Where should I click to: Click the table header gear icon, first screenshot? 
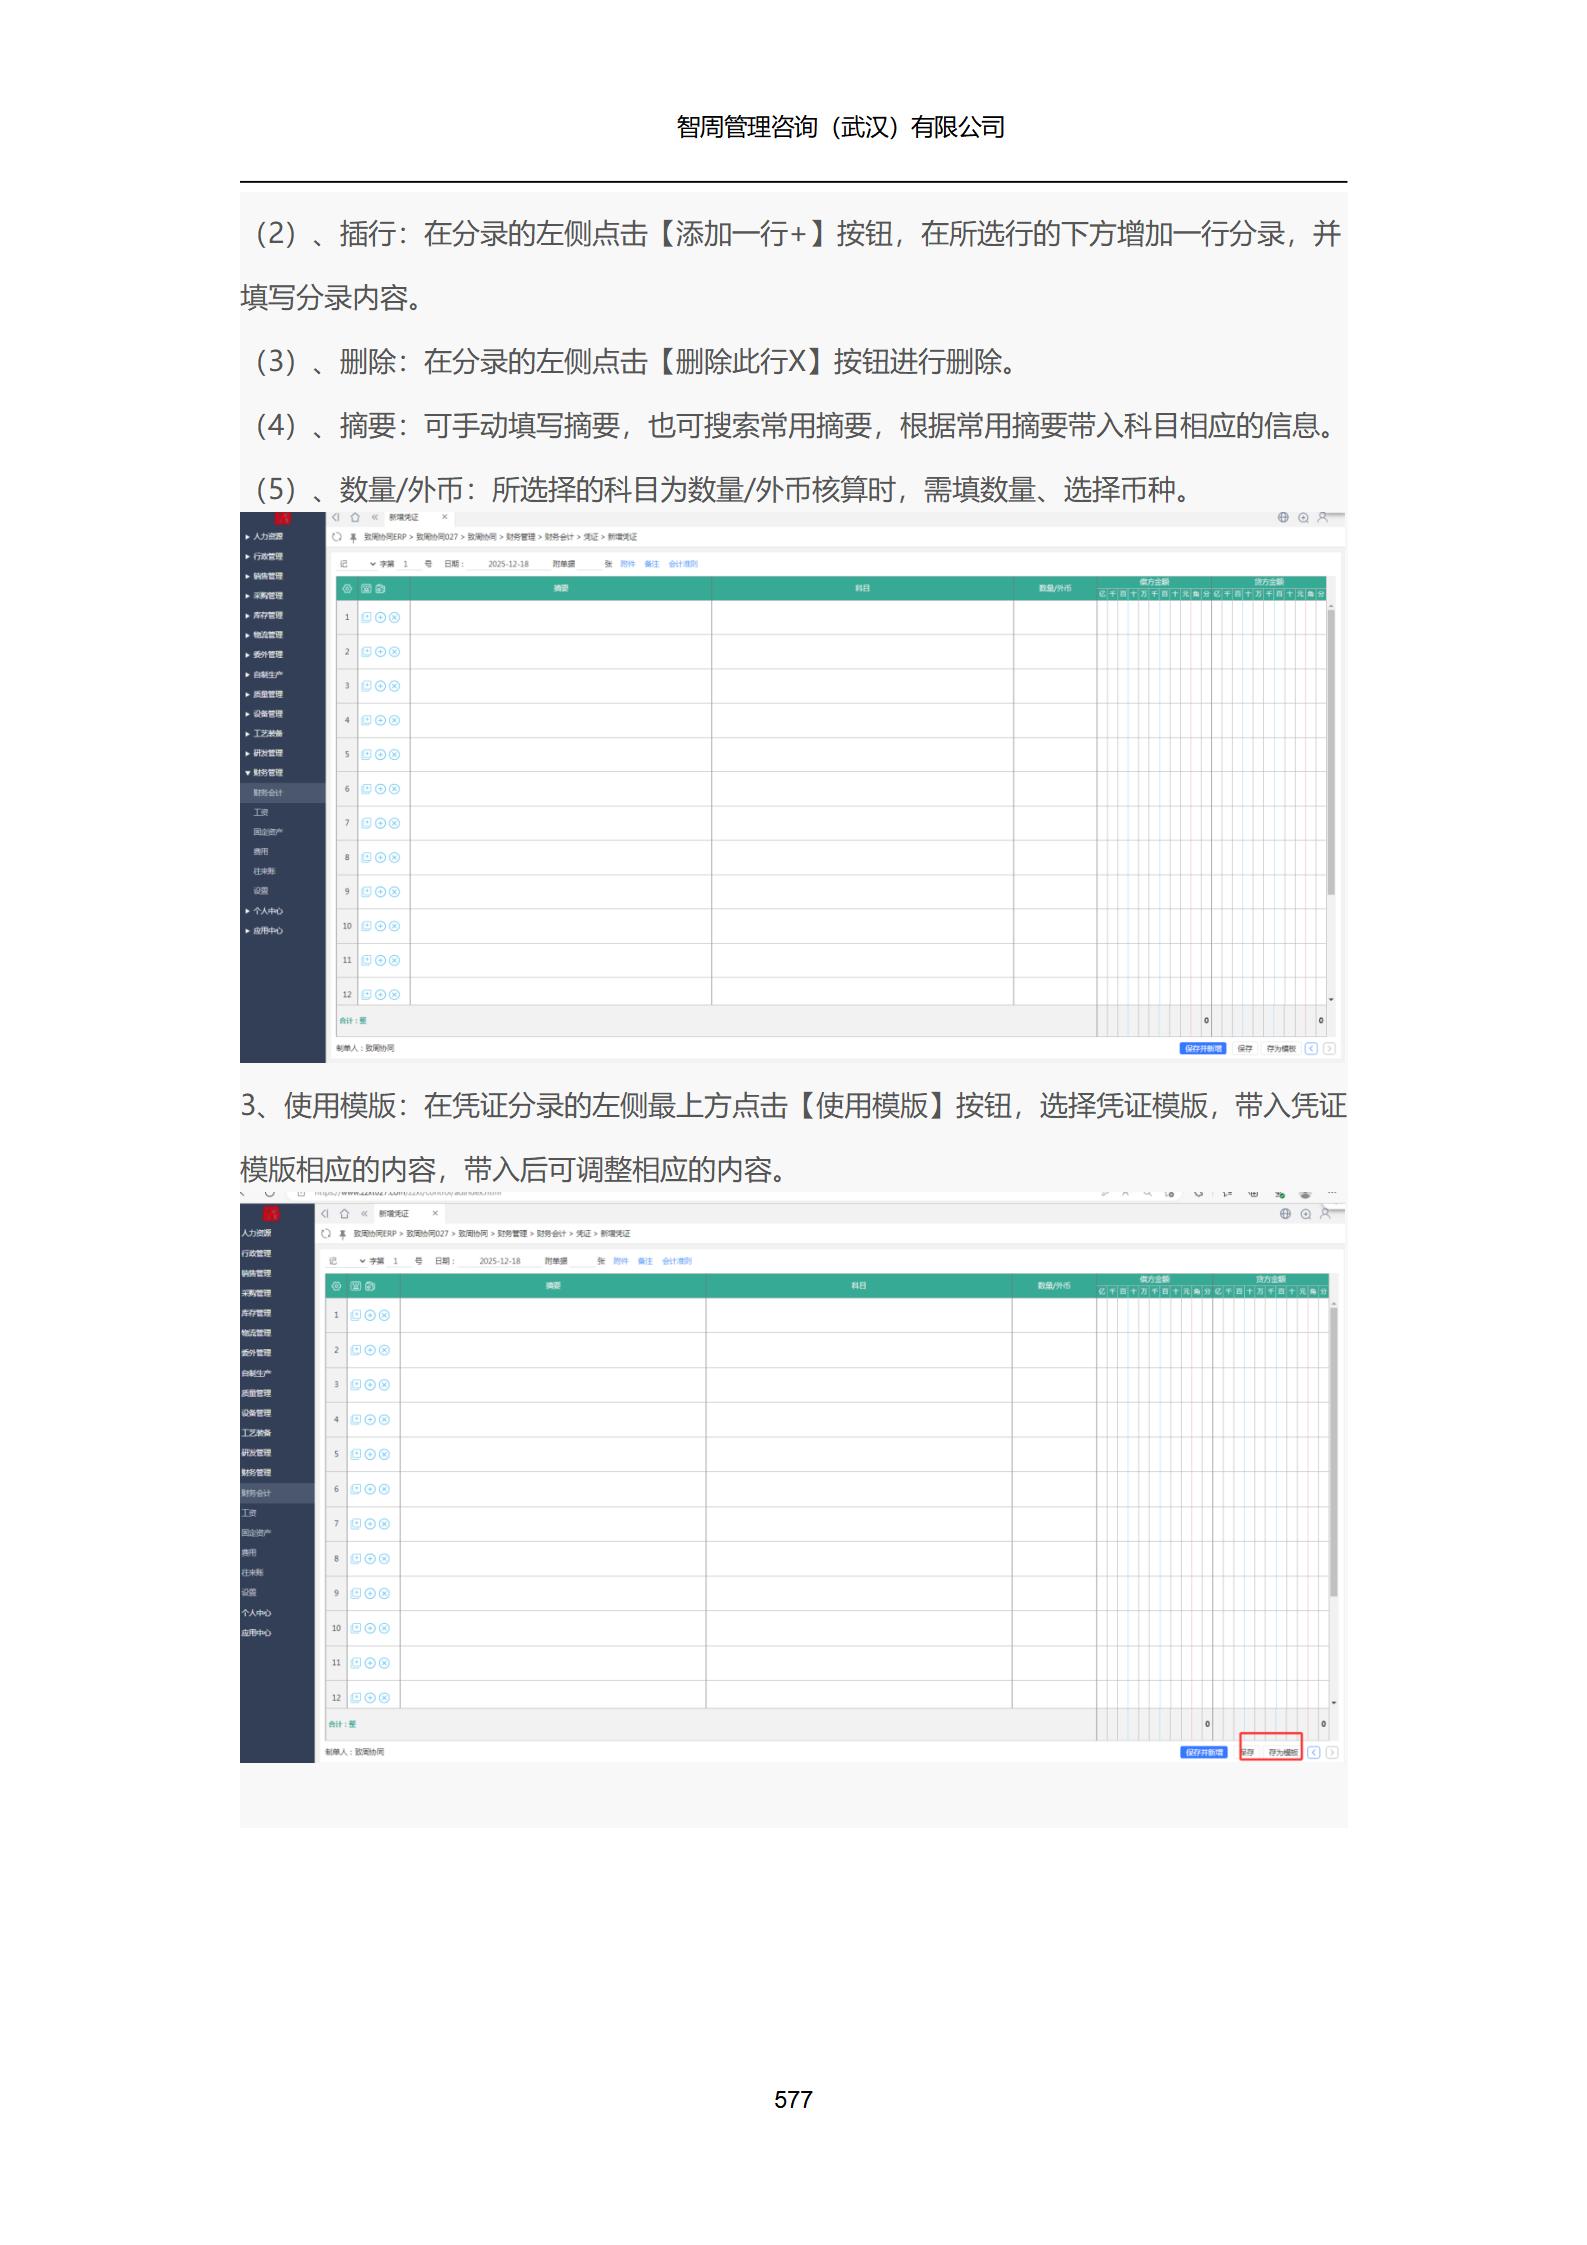click(347, 588)
